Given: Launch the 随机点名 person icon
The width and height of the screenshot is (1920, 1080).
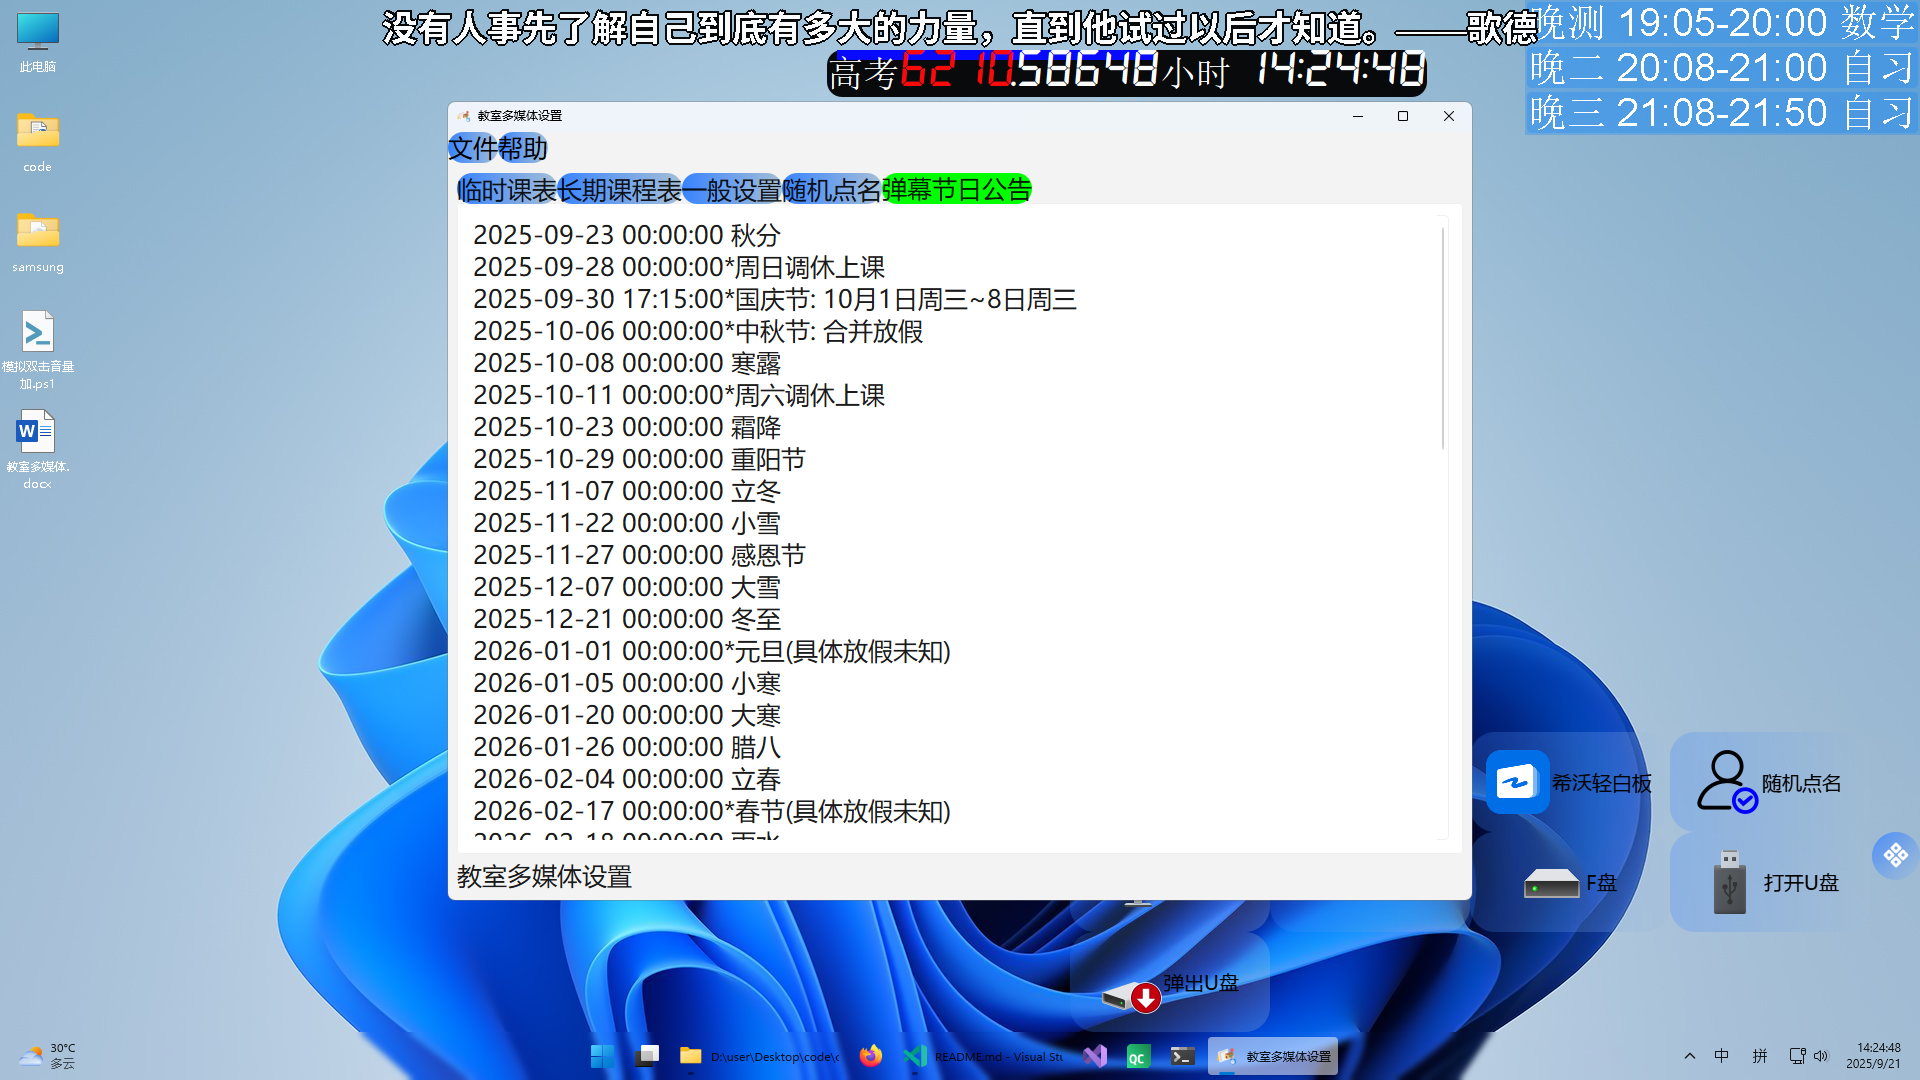Looking at the screenshot, I should pyautogui.click(x=1726, y=782).
